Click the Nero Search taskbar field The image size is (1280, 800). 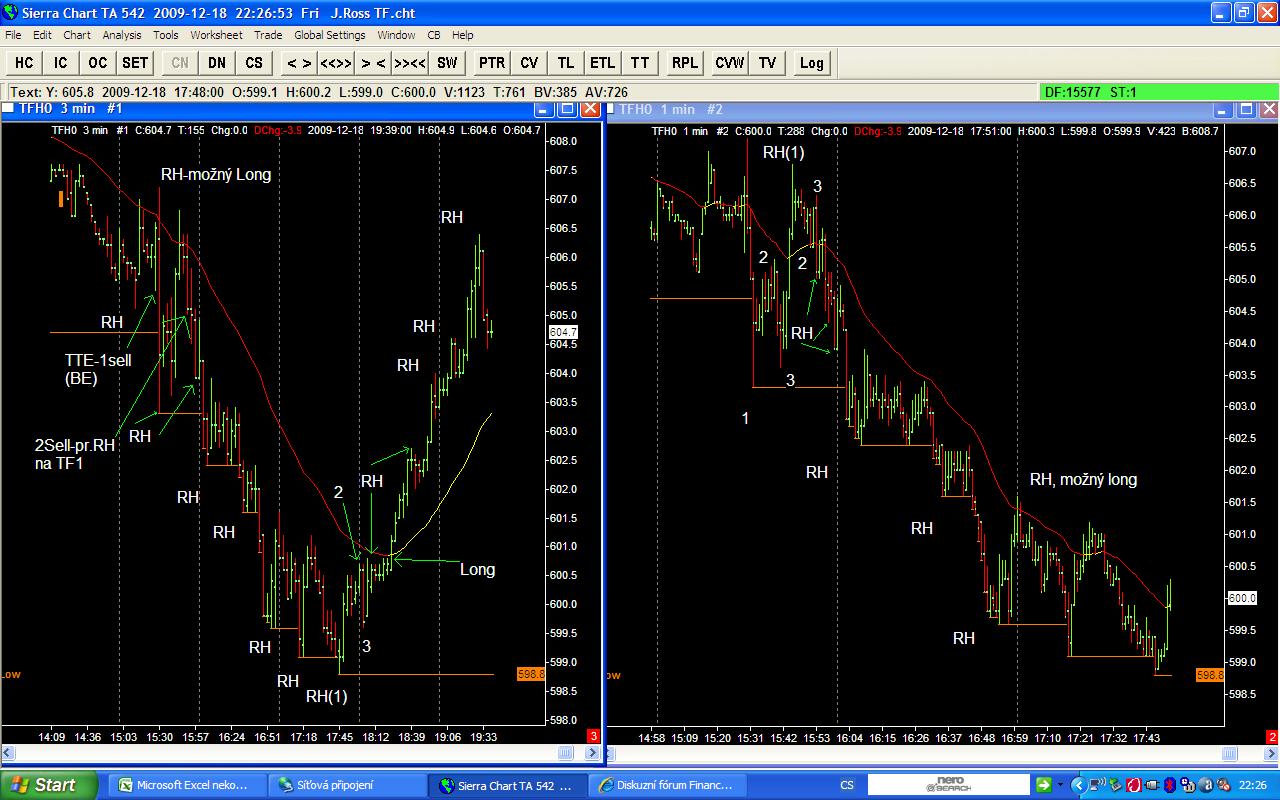pos(948,785)
